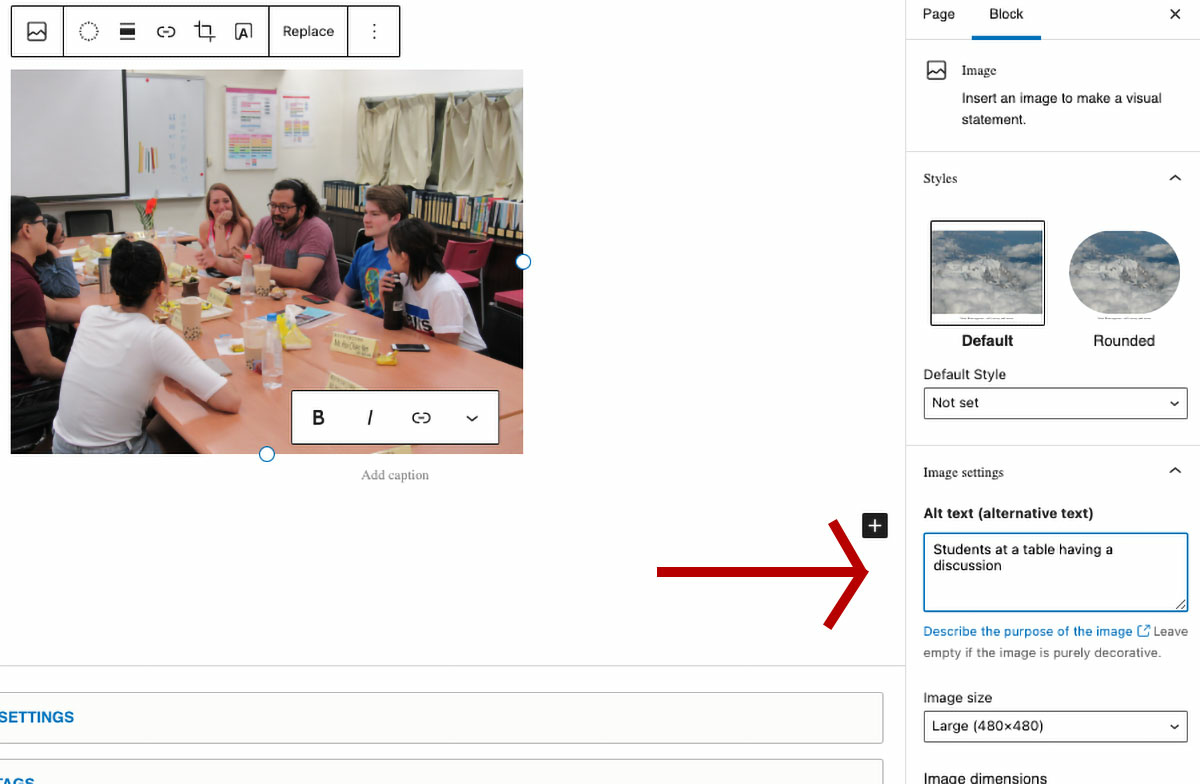Expand the SETTINGS section
The height and width of the screenshot is (784, 1200).
click(x=441, y=717)
